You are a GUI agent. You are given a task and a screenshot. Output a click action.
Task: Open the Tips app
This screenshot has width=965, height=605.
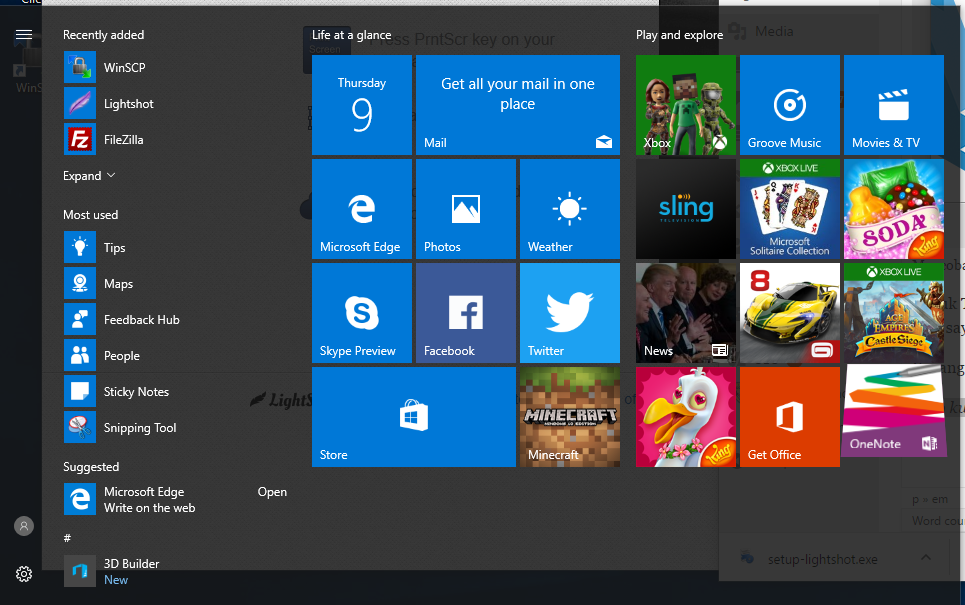(175, 247)
